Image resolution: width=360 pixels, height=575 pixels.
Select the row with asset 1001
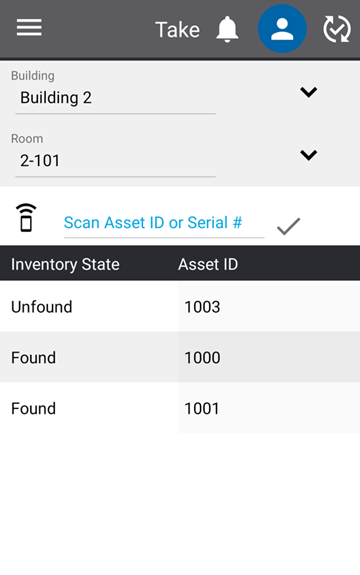coord(180,408)
